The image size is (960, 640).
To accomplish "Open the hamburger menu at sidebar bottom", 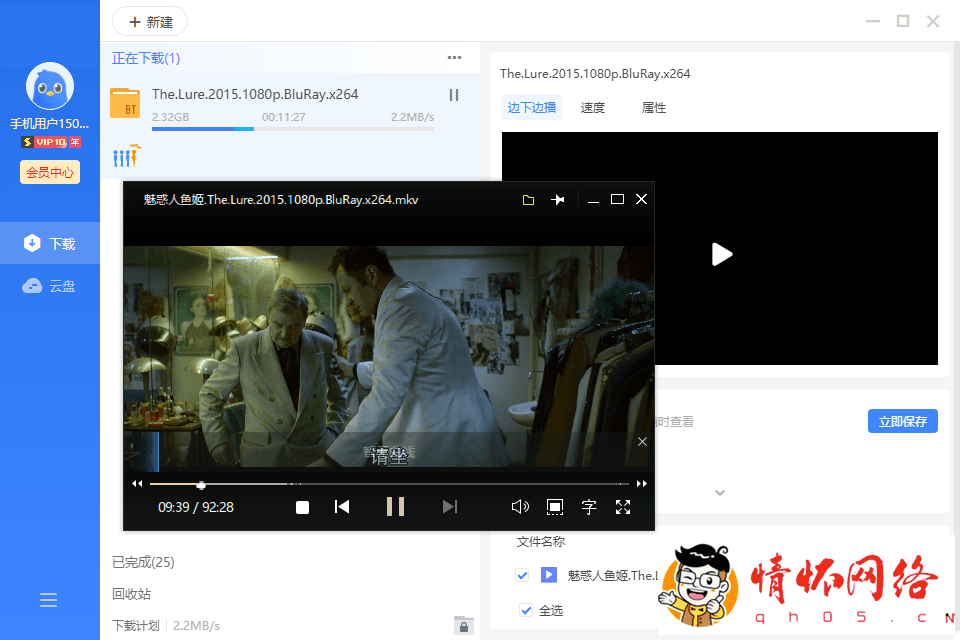I will point(48,600).
